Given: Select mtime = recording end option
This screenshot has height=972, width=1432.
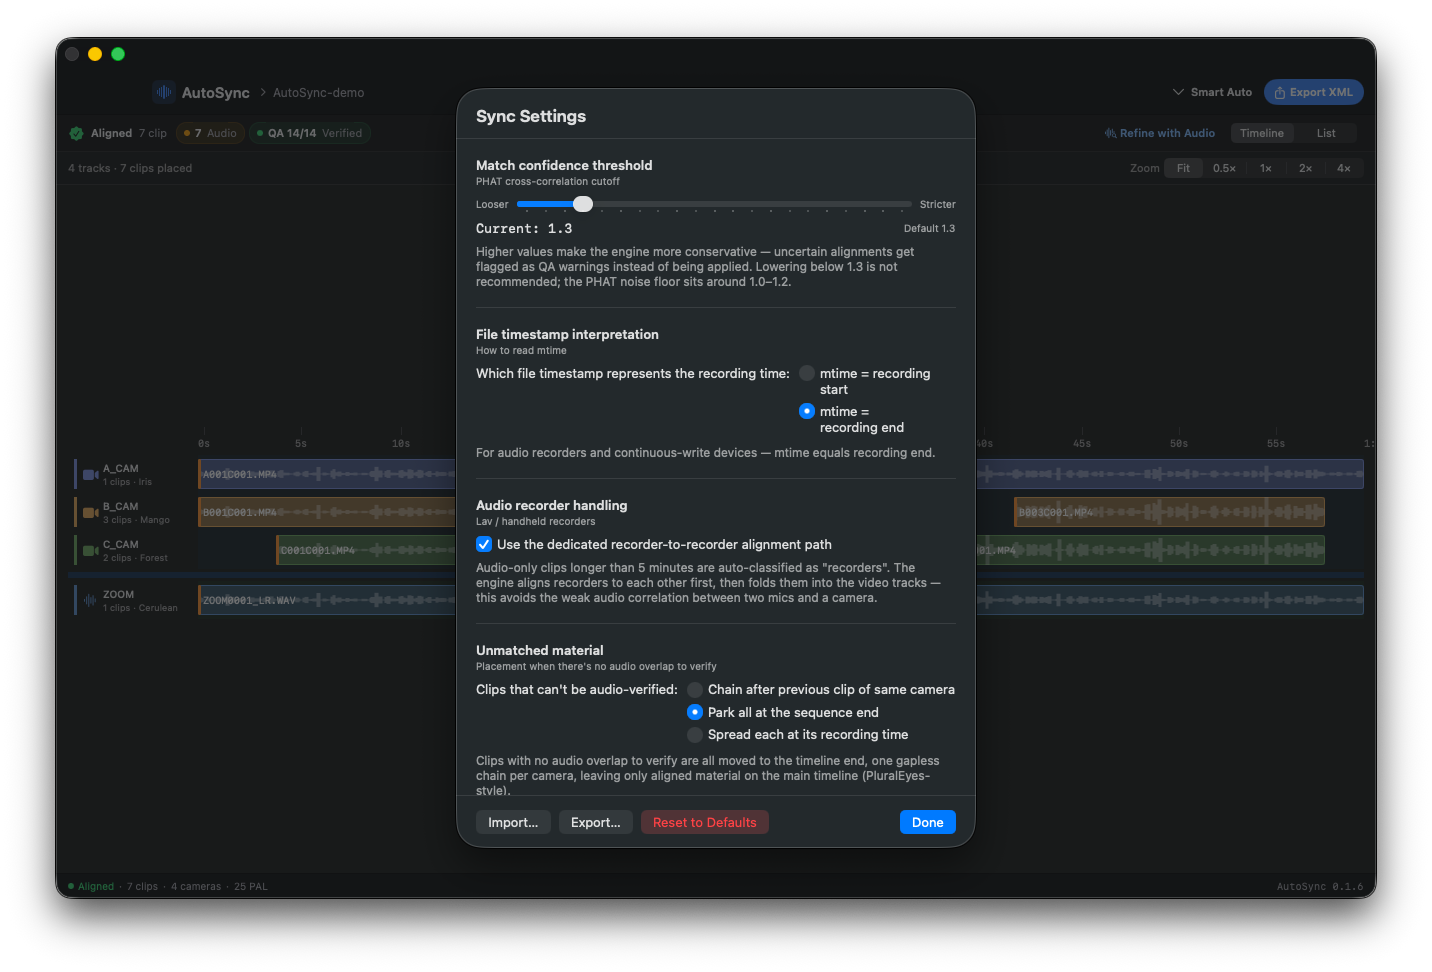Looking at the screenshot, I should click(x=807, y=411).
